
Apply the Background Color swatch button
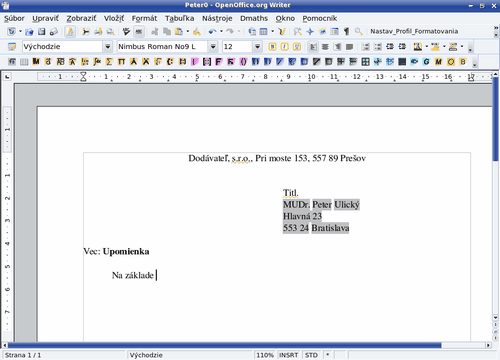(x=453, y=47)
